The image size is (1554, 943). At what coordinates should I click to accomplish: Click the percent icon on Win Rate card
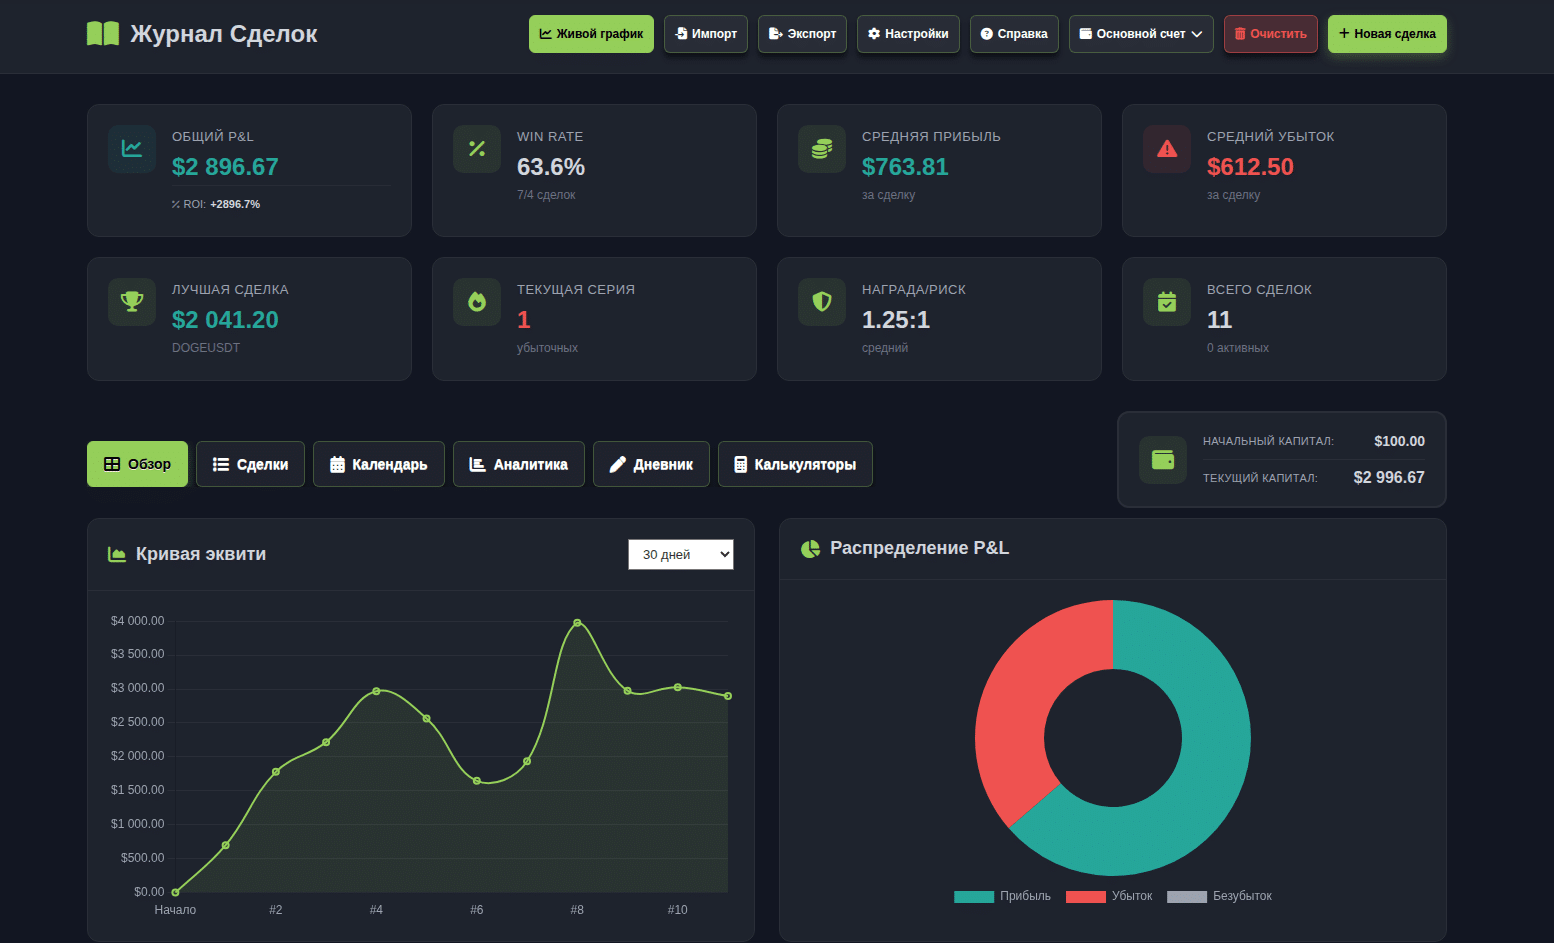point(477,149)
